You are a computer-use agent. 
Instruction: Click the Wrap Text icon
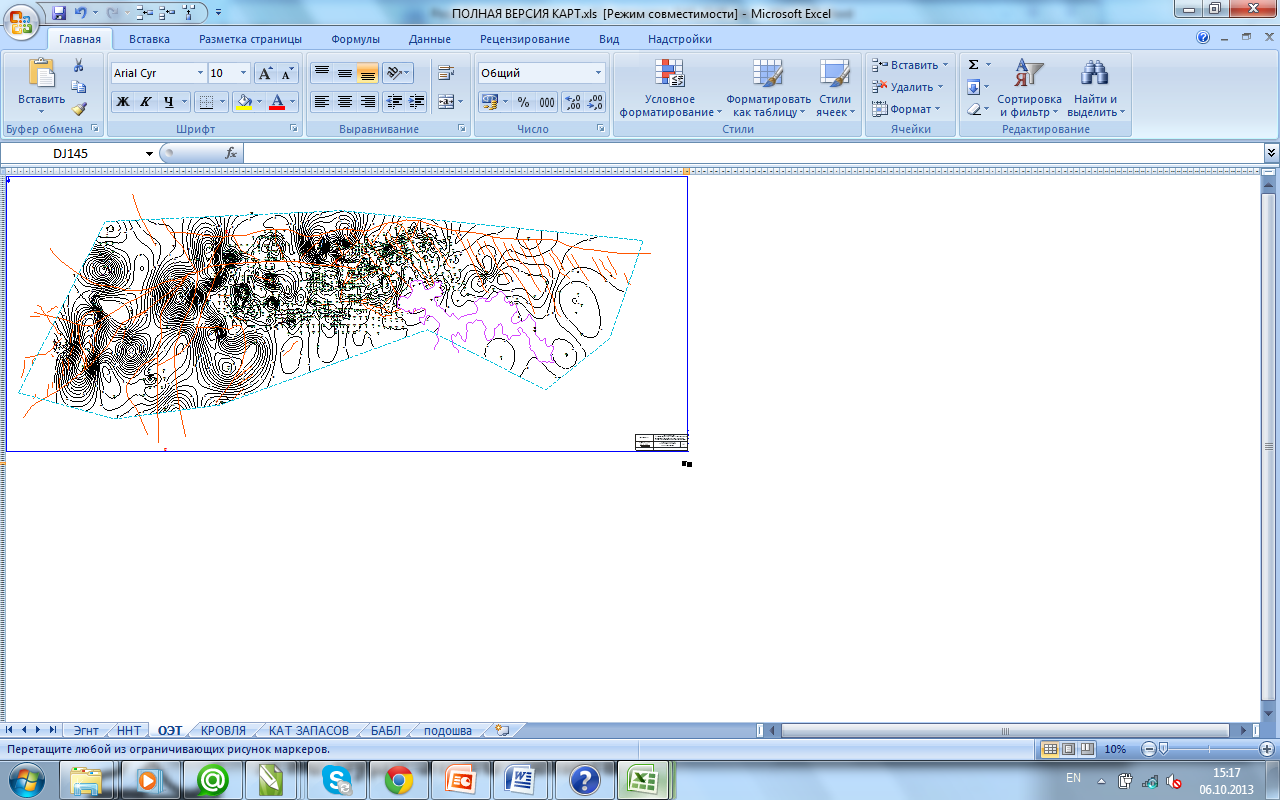point(445,73)
